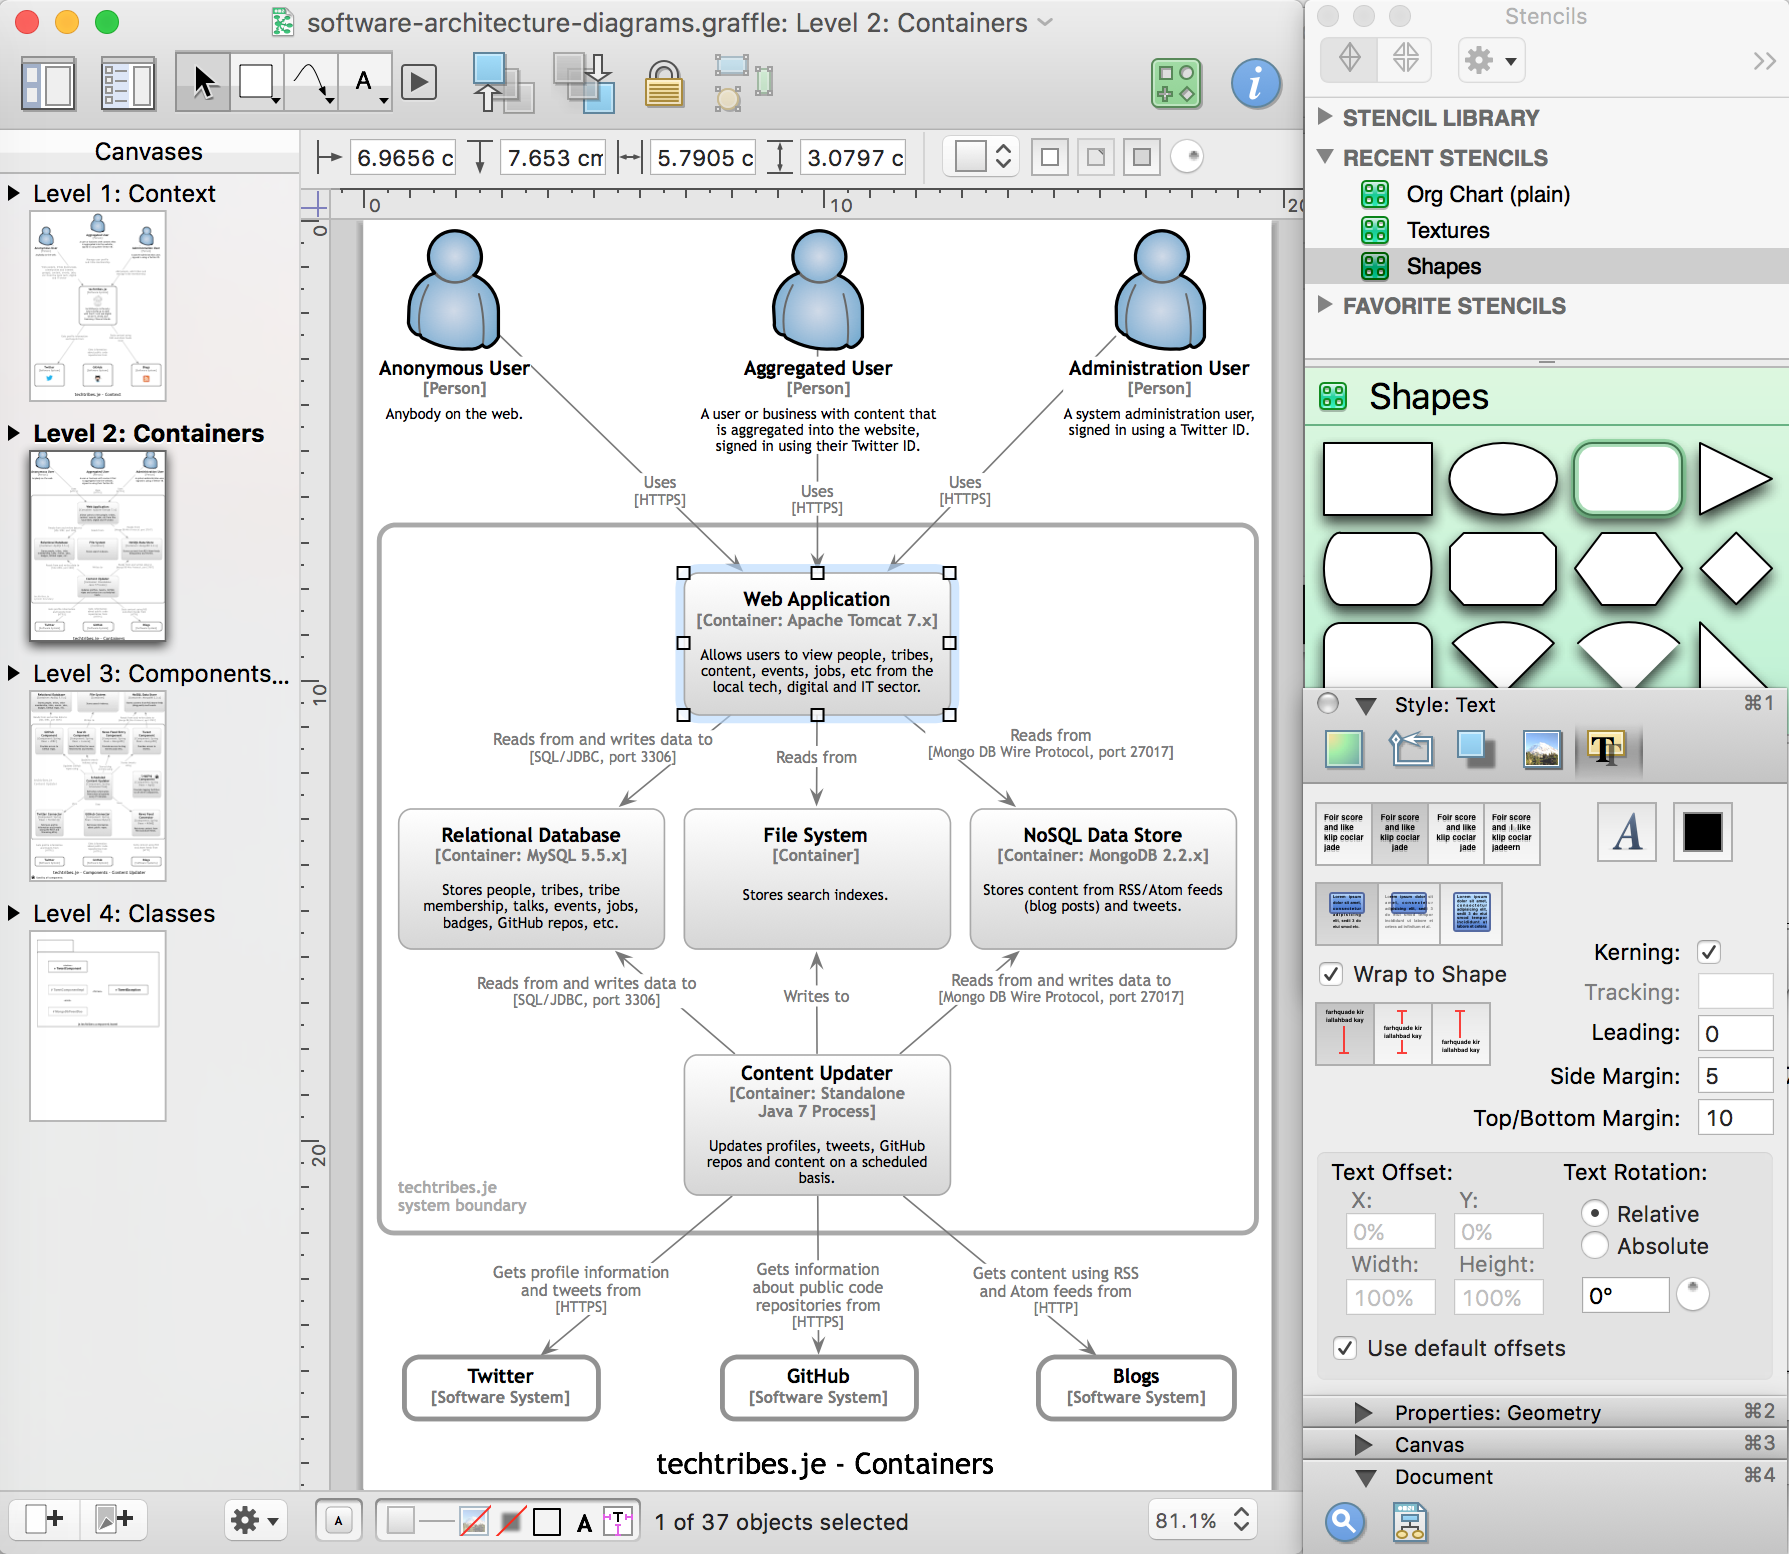Add a new canvas
Screen dimensions: 1789x1554
(x=44, y=1519)
